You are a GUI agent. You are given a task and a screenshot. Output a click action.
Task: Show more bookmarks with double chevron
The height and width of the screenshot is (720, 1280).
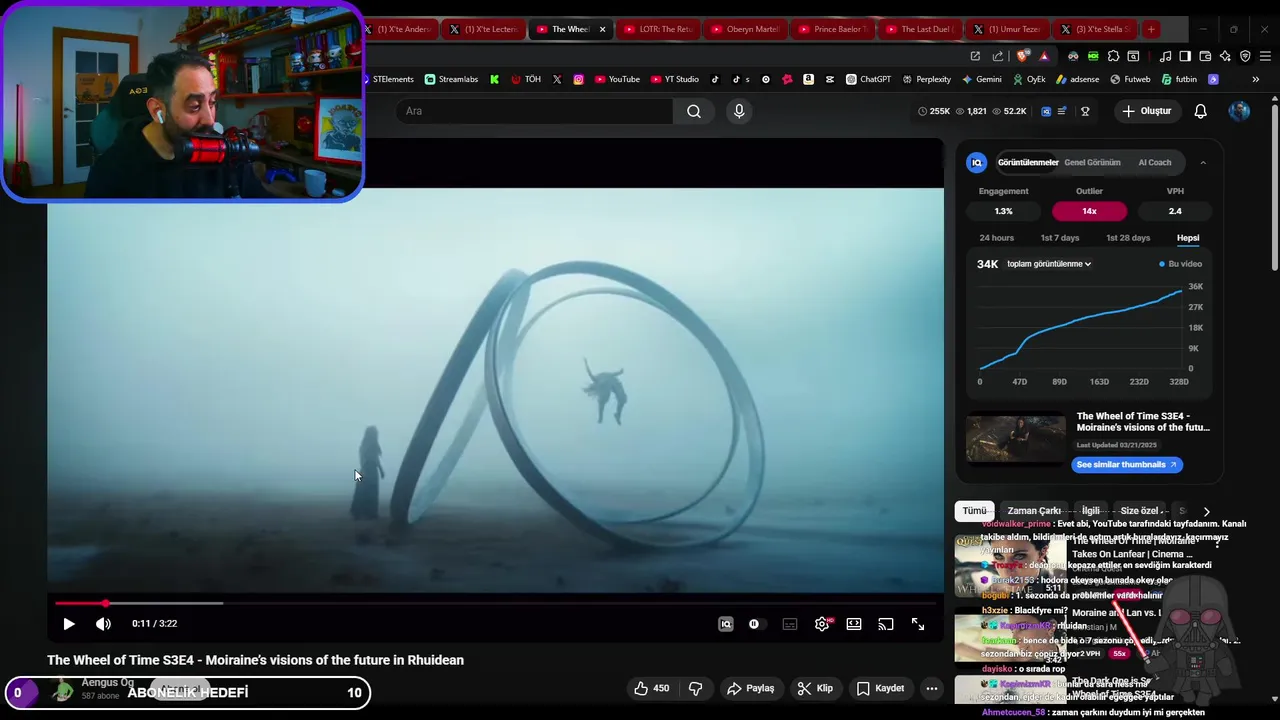pyautogui.click(x=1256, y=79)
